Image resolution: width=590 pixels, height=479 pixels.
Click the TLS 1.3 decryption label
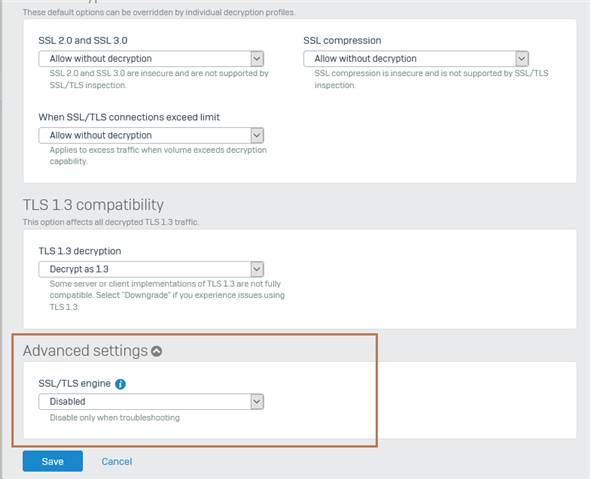point(80,251)
